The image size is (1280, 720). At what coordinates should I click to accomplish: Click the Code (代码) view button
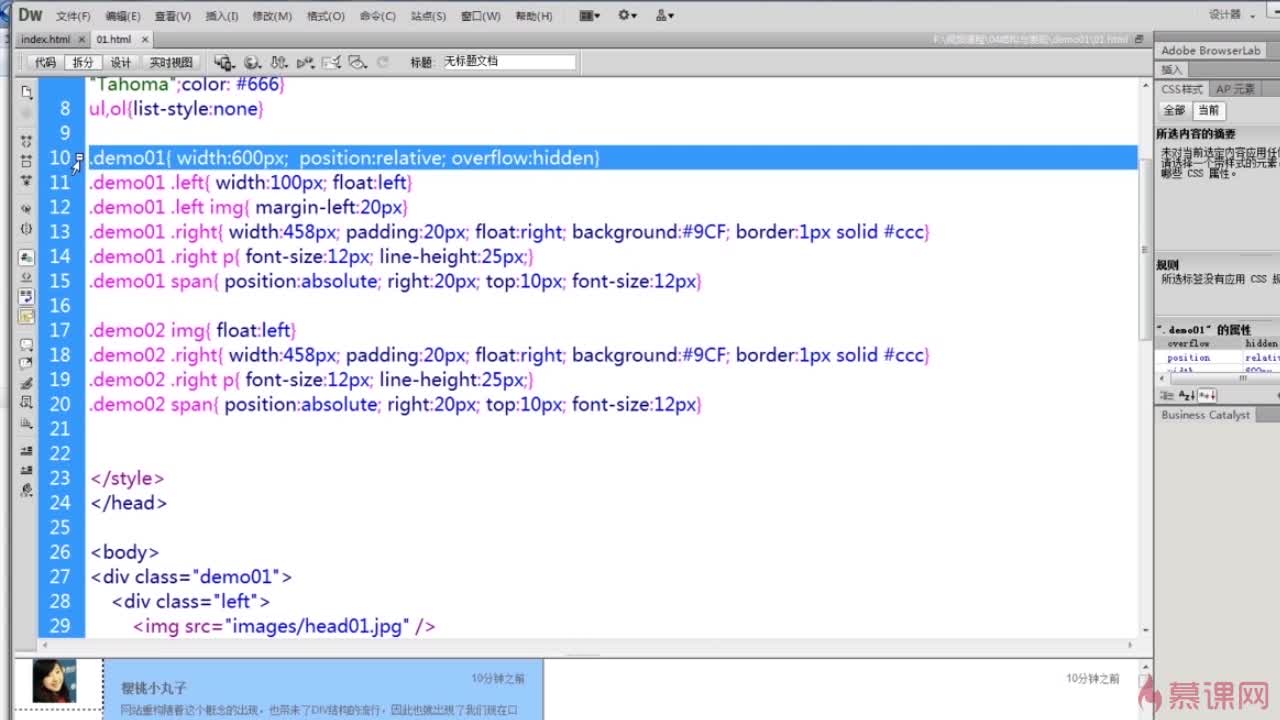point(45,62)
